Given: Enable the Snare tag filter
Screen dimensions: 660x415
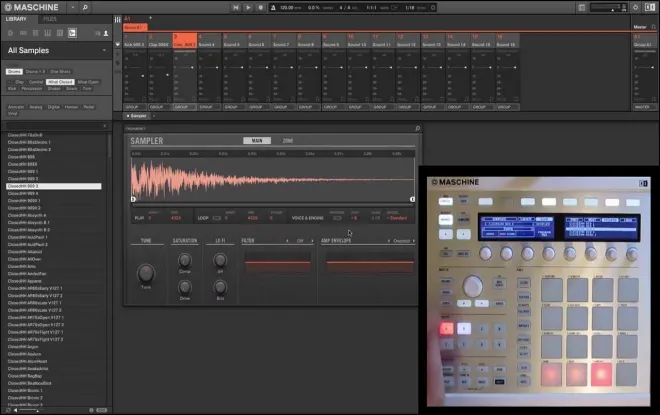Looking at the screenshot, I should 71,89.
